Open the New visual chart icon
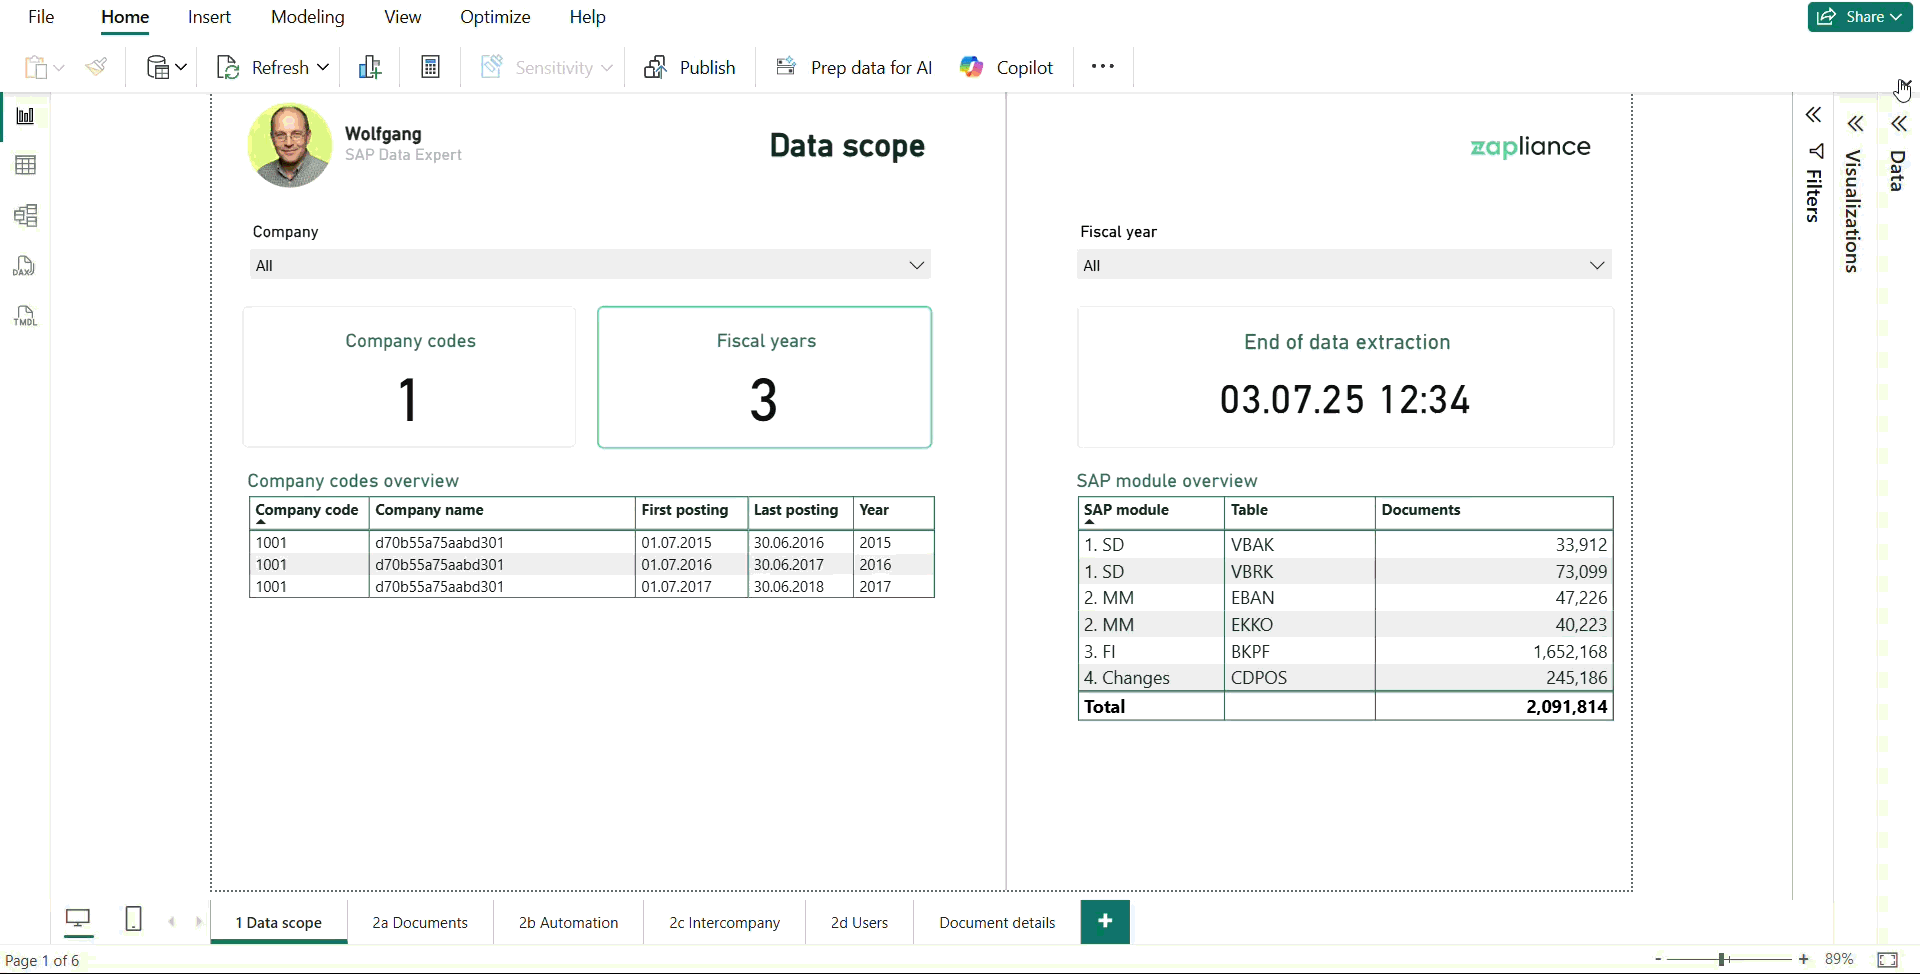Image resolution: width=1920 pixels, height=974 pixels. tap(370, 67)
